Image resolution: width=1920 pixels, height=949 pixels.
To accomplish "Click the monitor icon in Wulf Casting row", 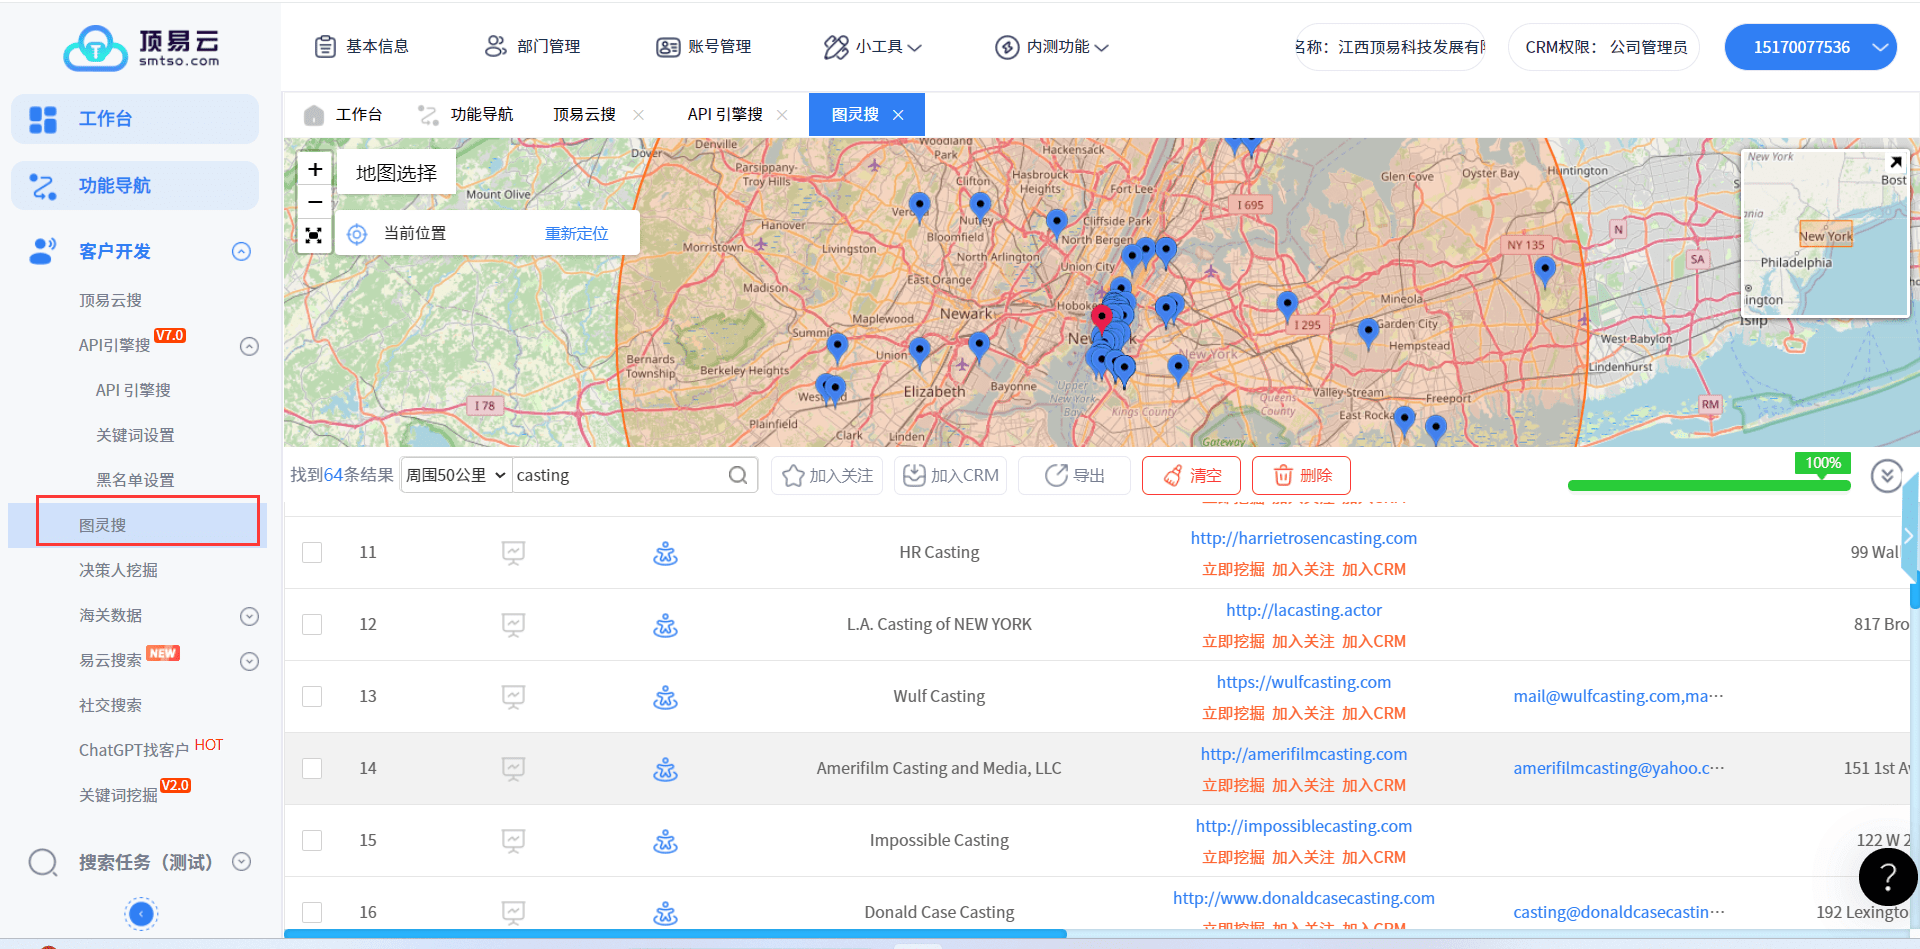I will pos(513,697).
